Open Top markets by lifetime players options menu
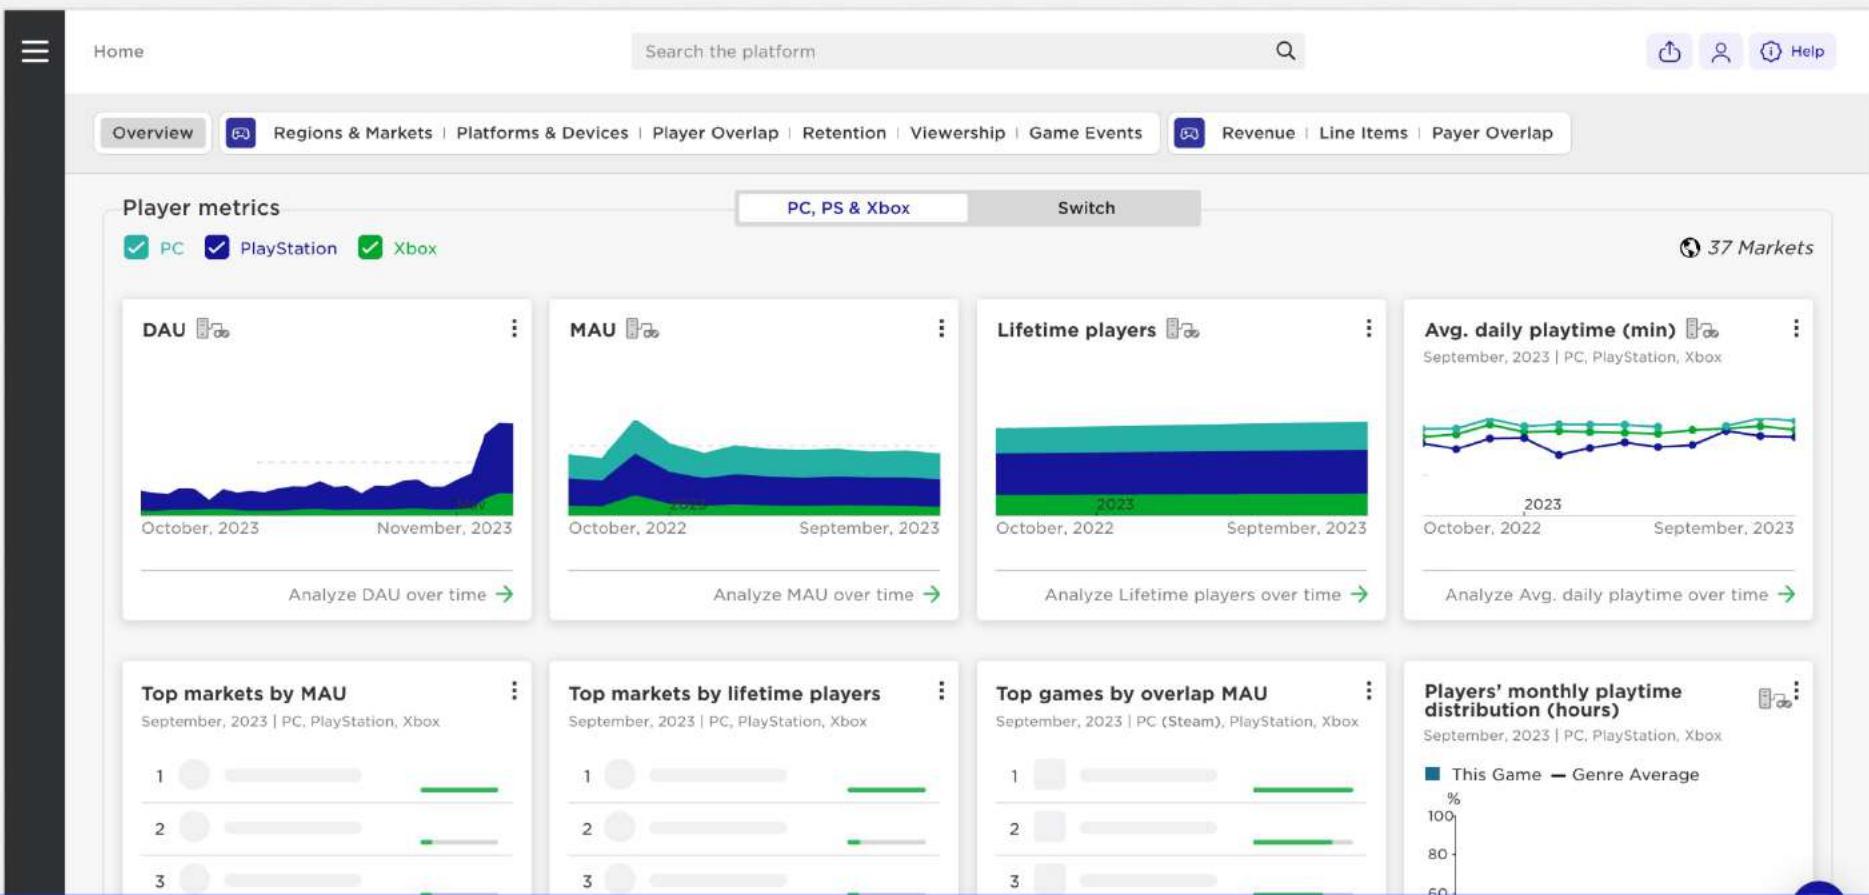Image resolution: width=1869 pixels, height=895 pixels. 941,691
